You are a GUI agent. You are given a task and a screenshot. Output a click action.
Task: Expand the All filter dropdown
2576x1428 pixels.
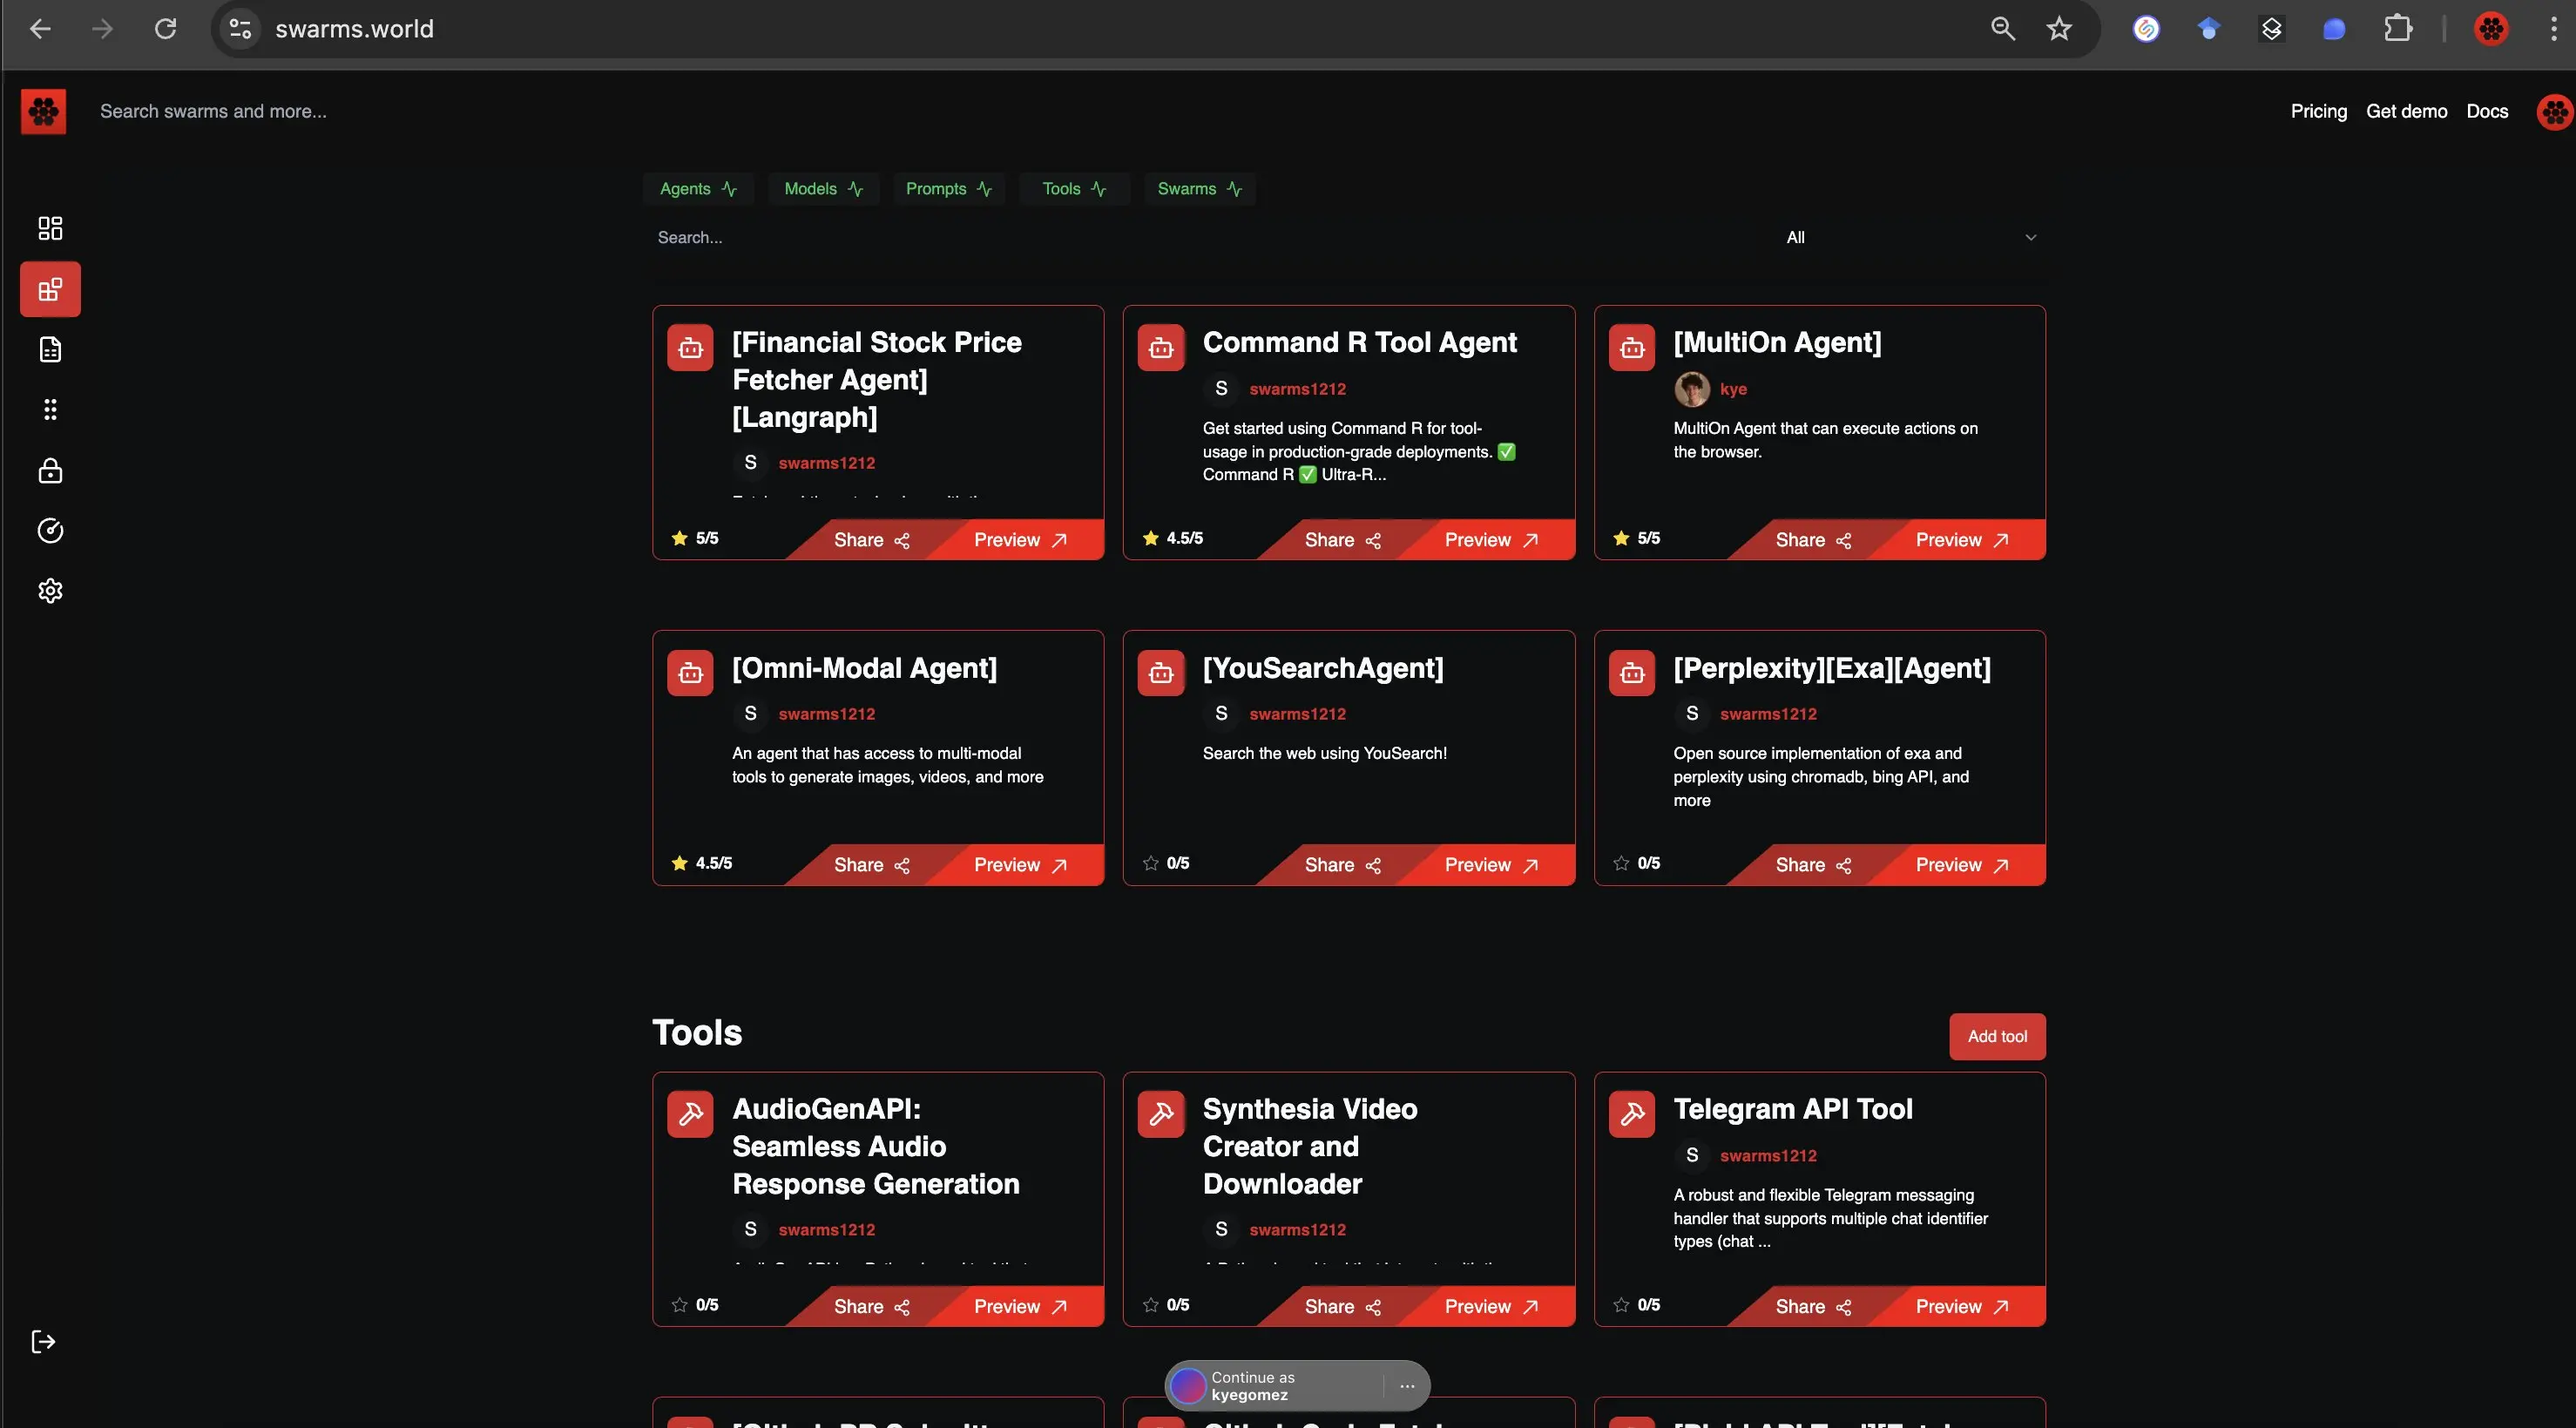pos(1910,237)
